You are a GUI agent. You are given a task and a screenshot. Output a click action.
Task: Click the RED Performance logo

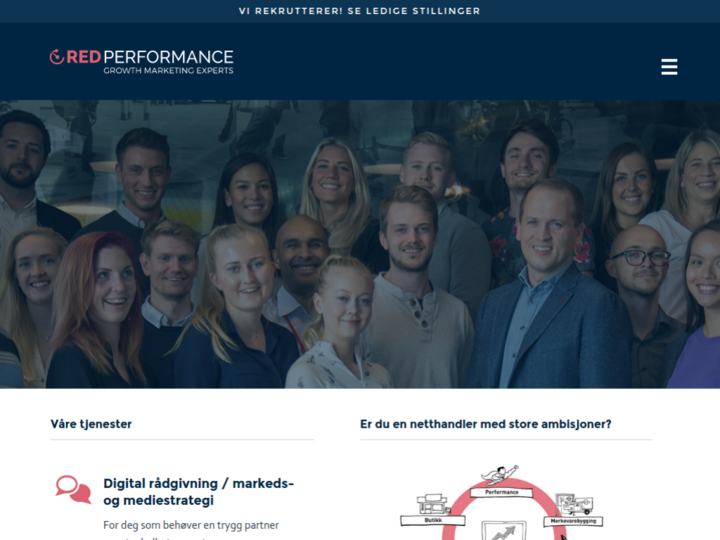coord(141,62)
